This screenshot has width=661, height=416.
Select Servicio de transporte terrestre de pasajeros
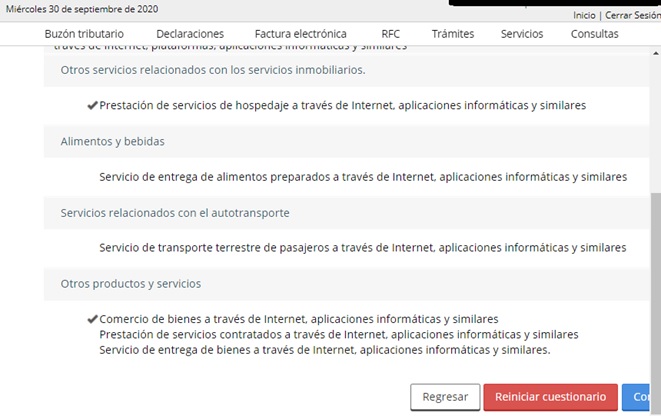coord(362,248)
